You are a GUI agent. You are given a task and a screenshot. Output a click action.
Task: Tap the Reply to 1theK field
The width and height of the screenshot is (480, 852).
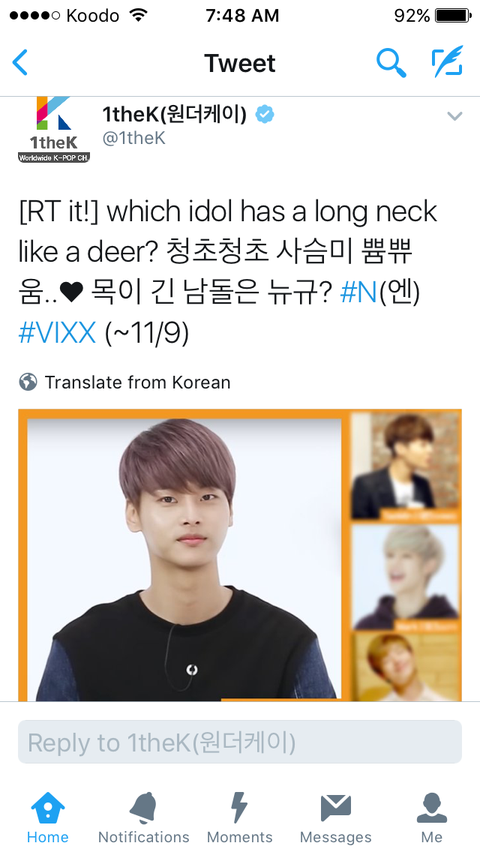(x=240, y=742)
